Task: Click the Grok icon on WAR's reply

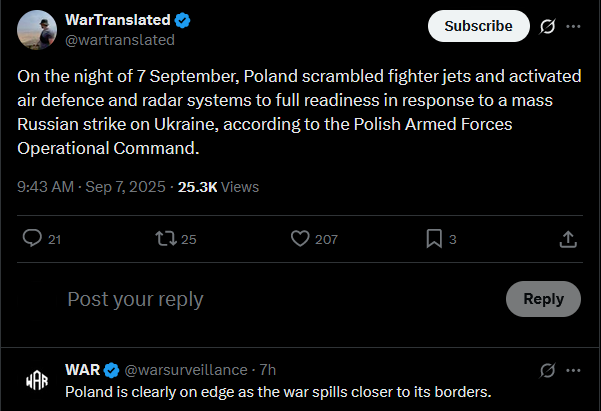Action: tap(547, 371)
